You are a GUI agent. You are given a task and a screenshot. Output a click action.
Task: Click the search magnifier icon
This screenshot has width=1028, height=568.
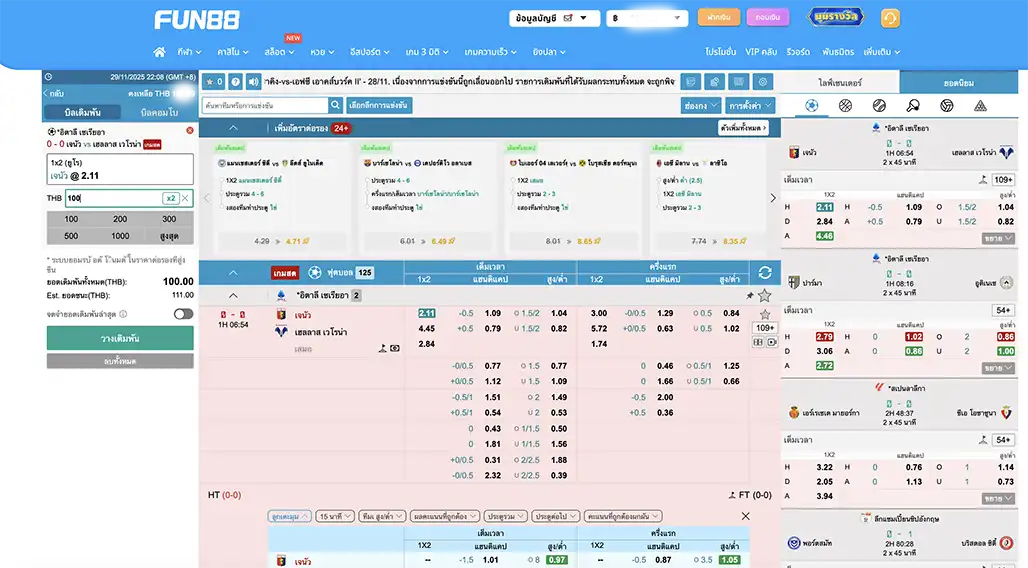click(x=335, y=105)
